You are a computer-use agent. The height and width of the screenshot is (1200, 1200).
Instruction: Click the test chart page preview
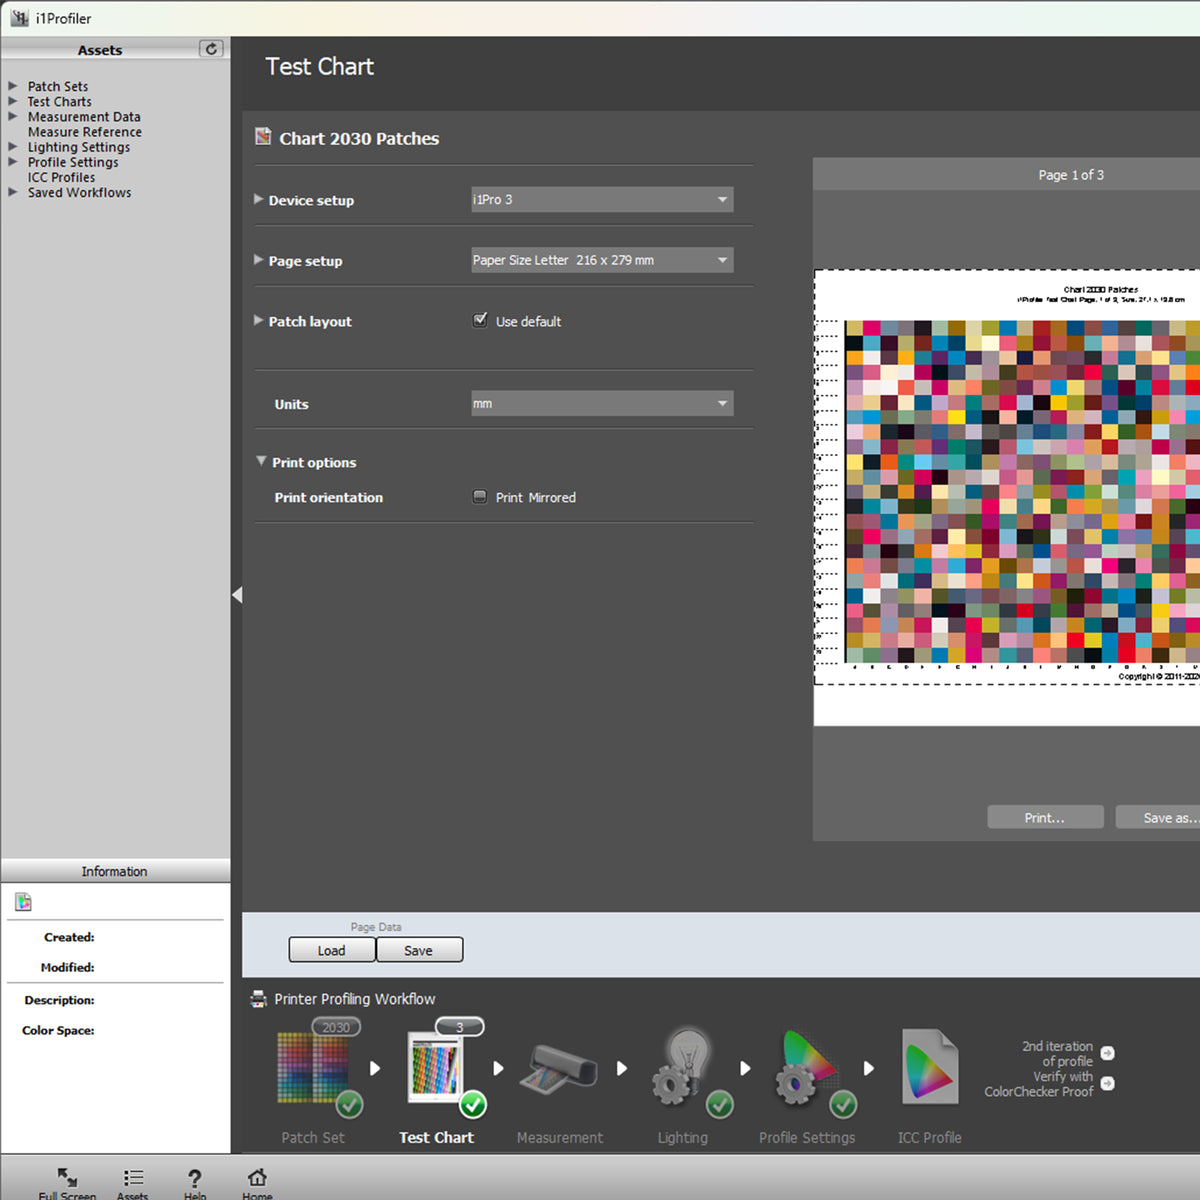click(1007, 497)
